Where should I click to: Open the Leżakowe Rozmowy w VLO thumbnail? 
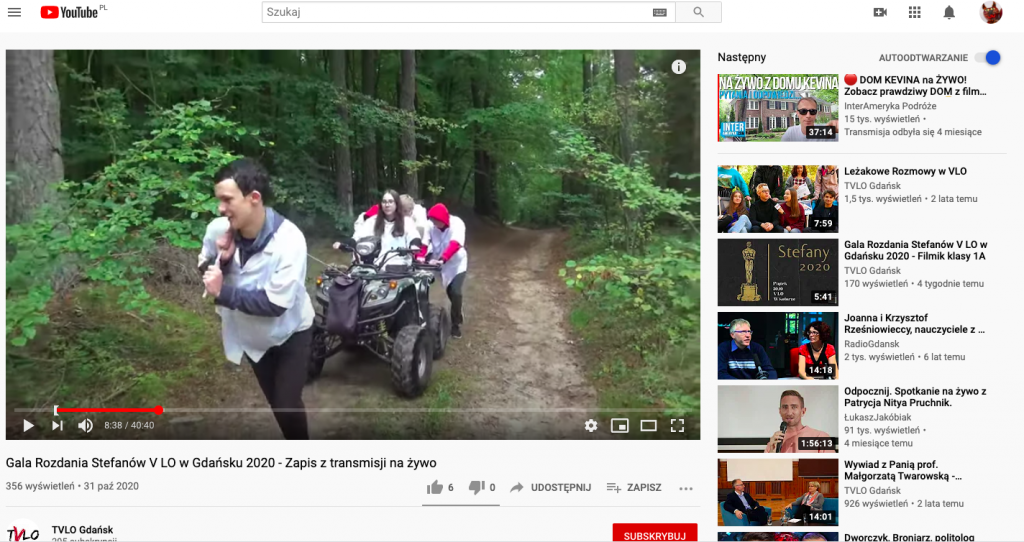point(777,199)
